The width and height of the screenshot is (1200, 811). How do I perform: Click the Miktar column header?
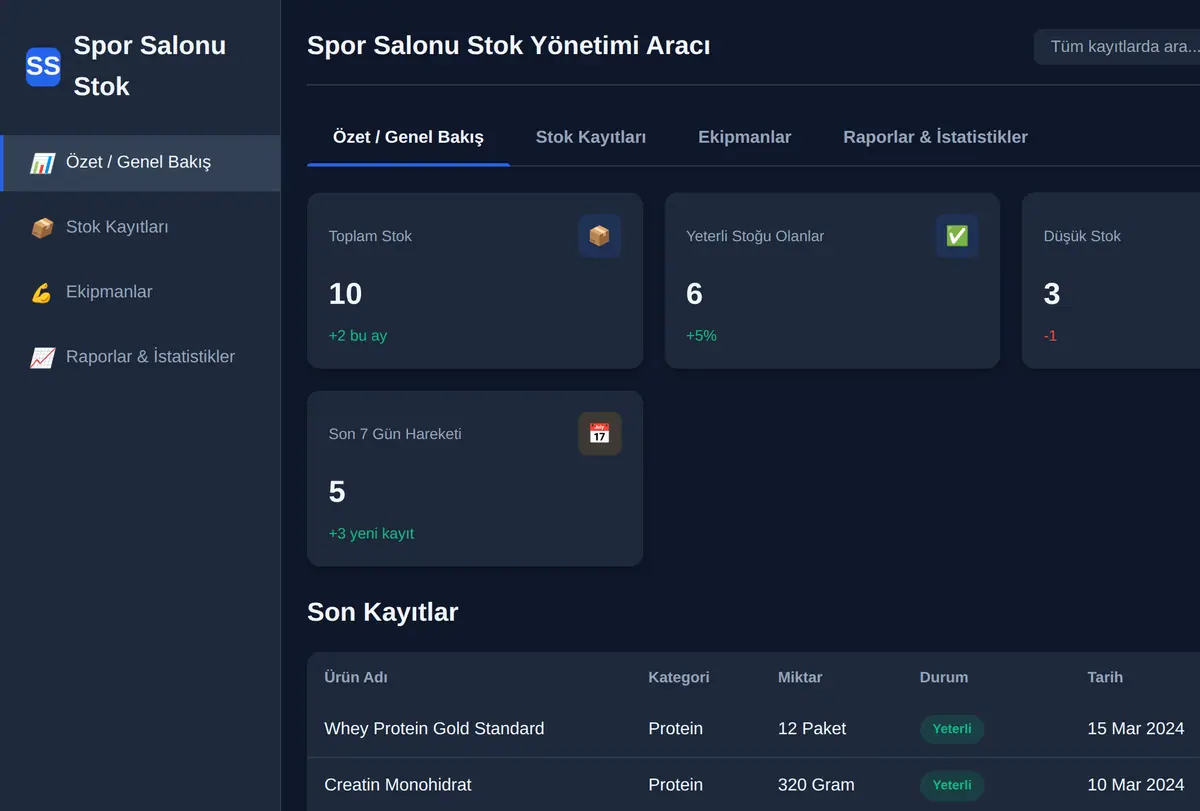(x=800, y=677)
